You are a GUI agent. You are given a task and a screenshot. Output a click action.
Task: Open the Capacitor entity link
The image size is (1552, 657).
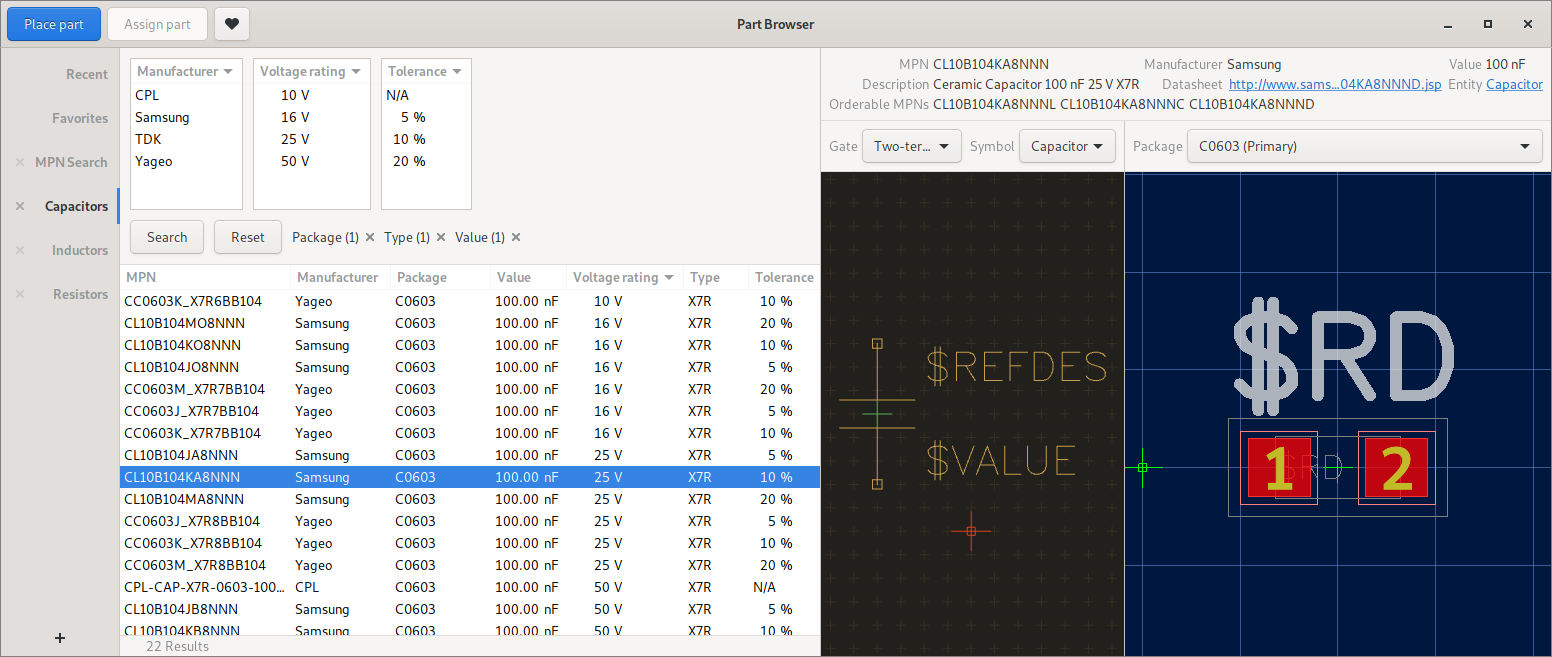[1514, 84]
